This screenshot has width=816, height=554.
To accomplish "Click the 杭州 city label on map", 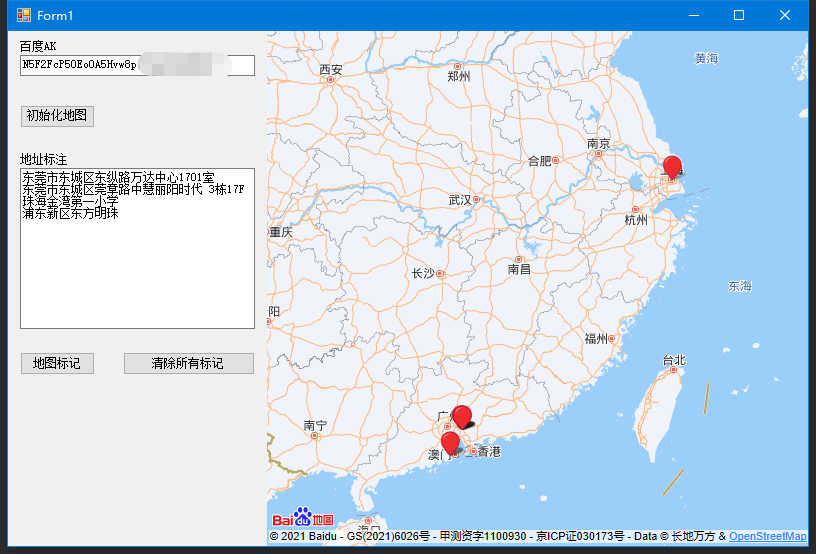I will [x=636, y=220].
